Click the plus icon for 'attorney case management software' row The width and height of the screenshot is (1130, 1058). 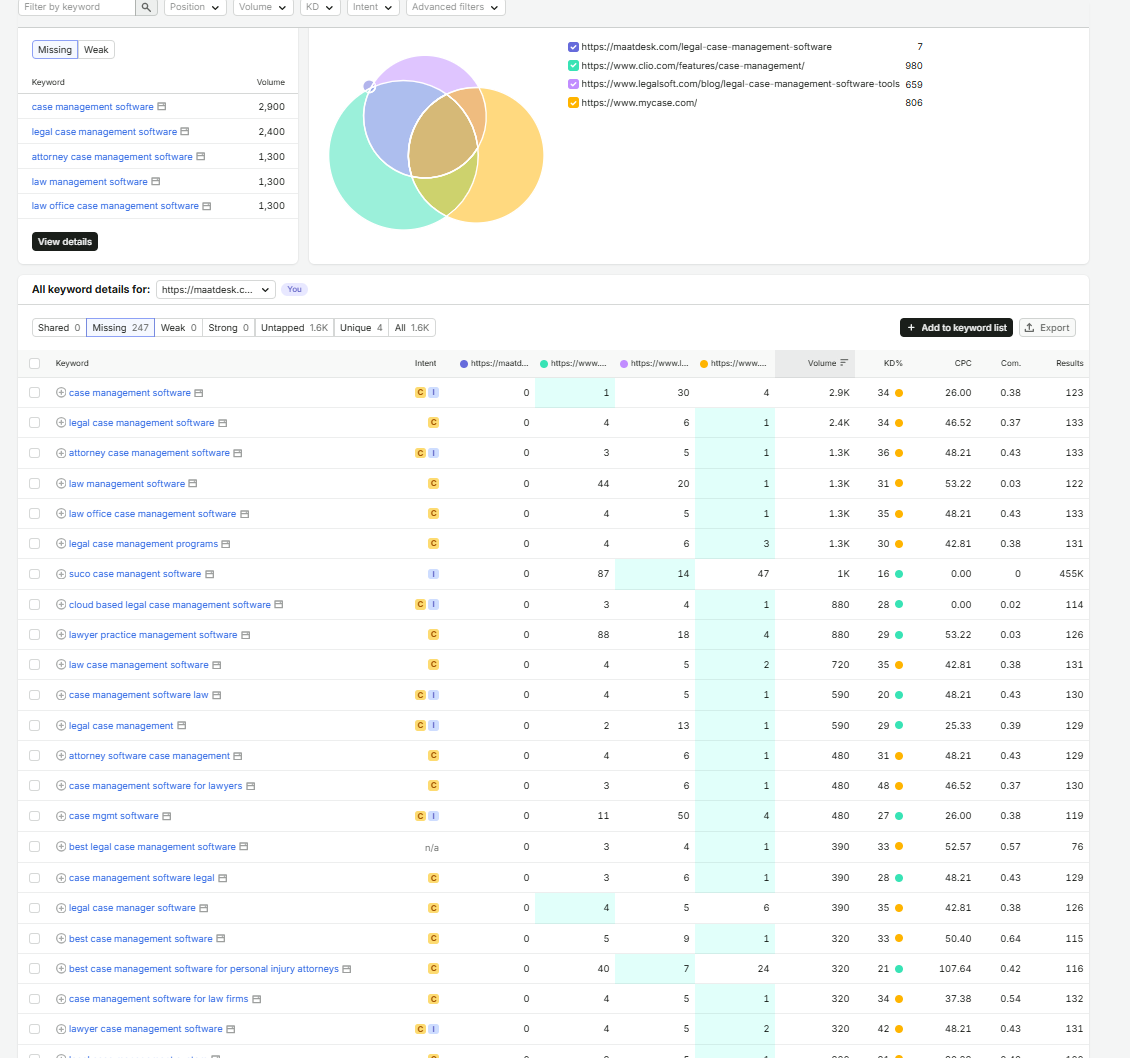61,453
